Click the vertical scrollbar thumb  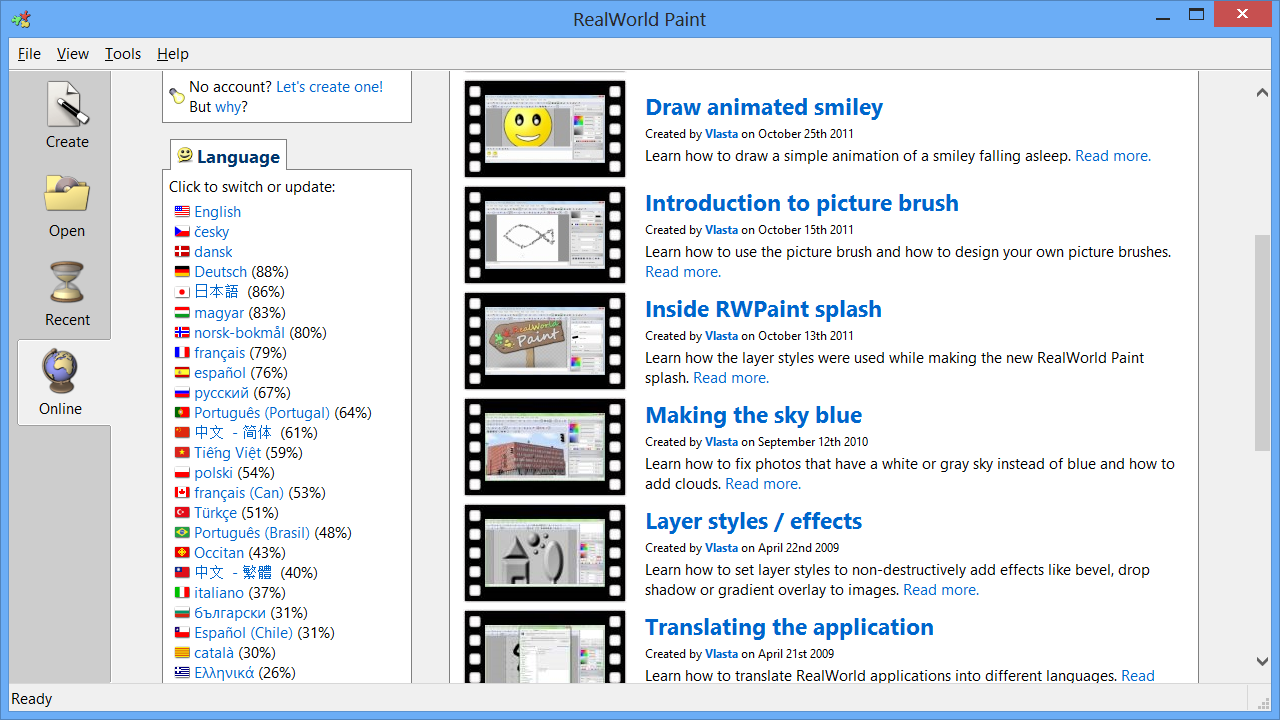1262,343
